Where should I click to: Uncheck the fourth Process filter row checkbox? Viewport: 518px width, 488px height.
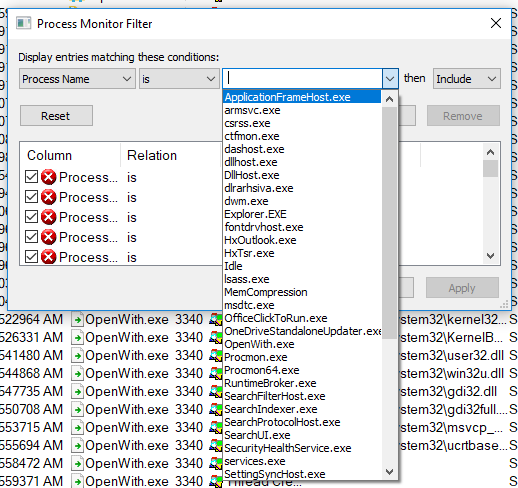pos(31,237)
